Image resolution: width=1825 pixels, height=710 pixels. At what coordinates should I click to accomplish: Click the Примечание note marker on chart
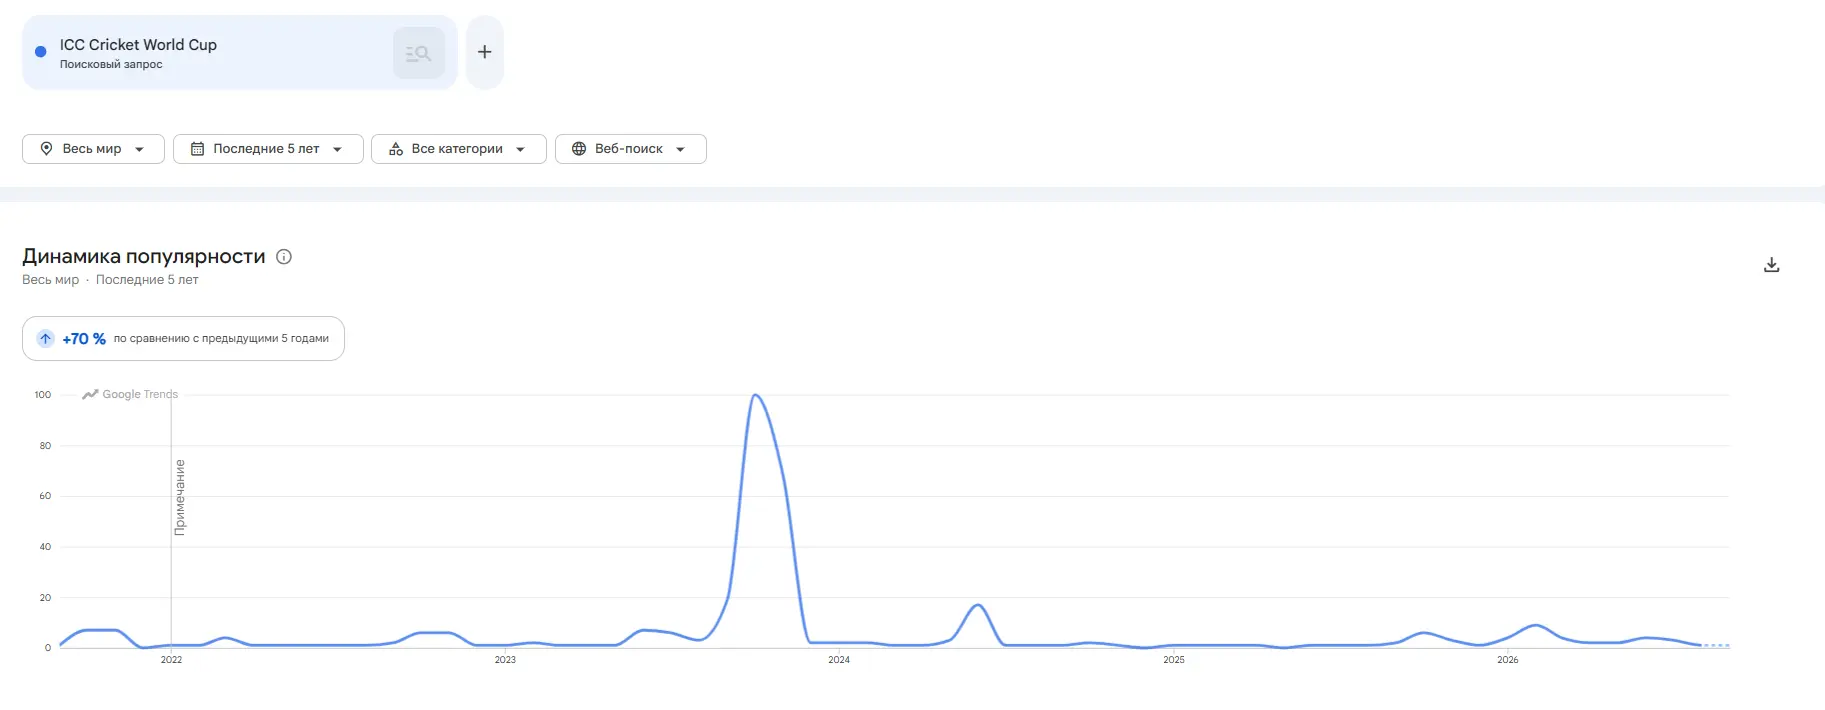(180, 497)
